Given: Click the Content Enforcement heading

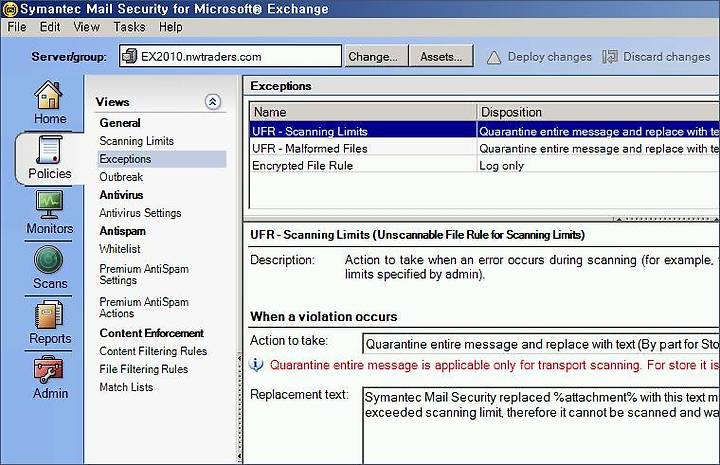Looking at the screenshot, I should (x=152, y=333).
